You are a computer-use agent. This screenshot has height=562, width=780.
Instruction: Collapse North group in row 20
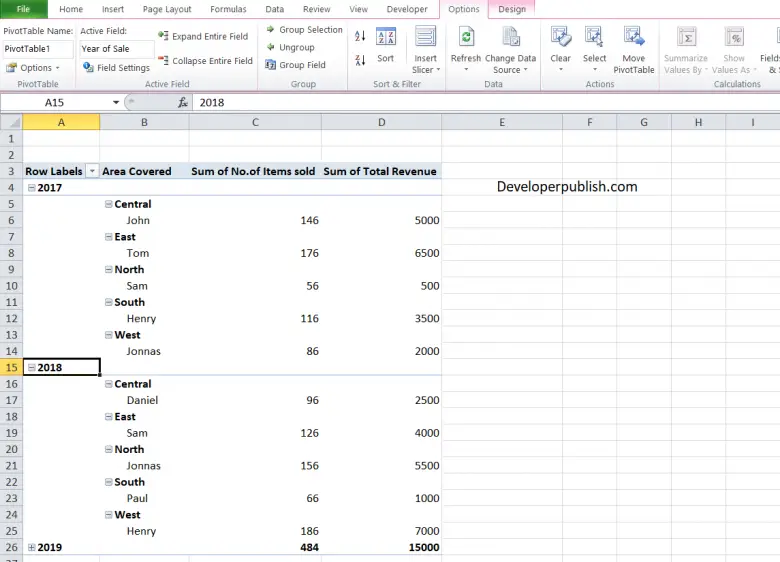coord(108,449)
